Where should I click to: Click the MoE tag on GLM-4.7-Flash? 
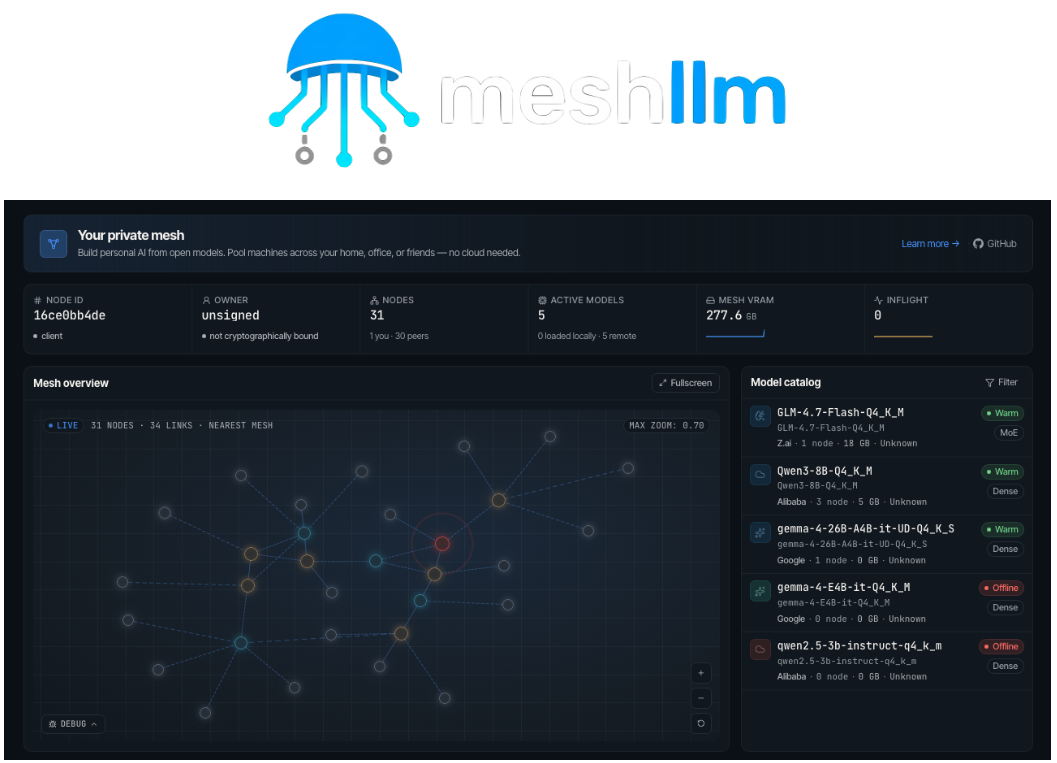[x=1008, y=433]
